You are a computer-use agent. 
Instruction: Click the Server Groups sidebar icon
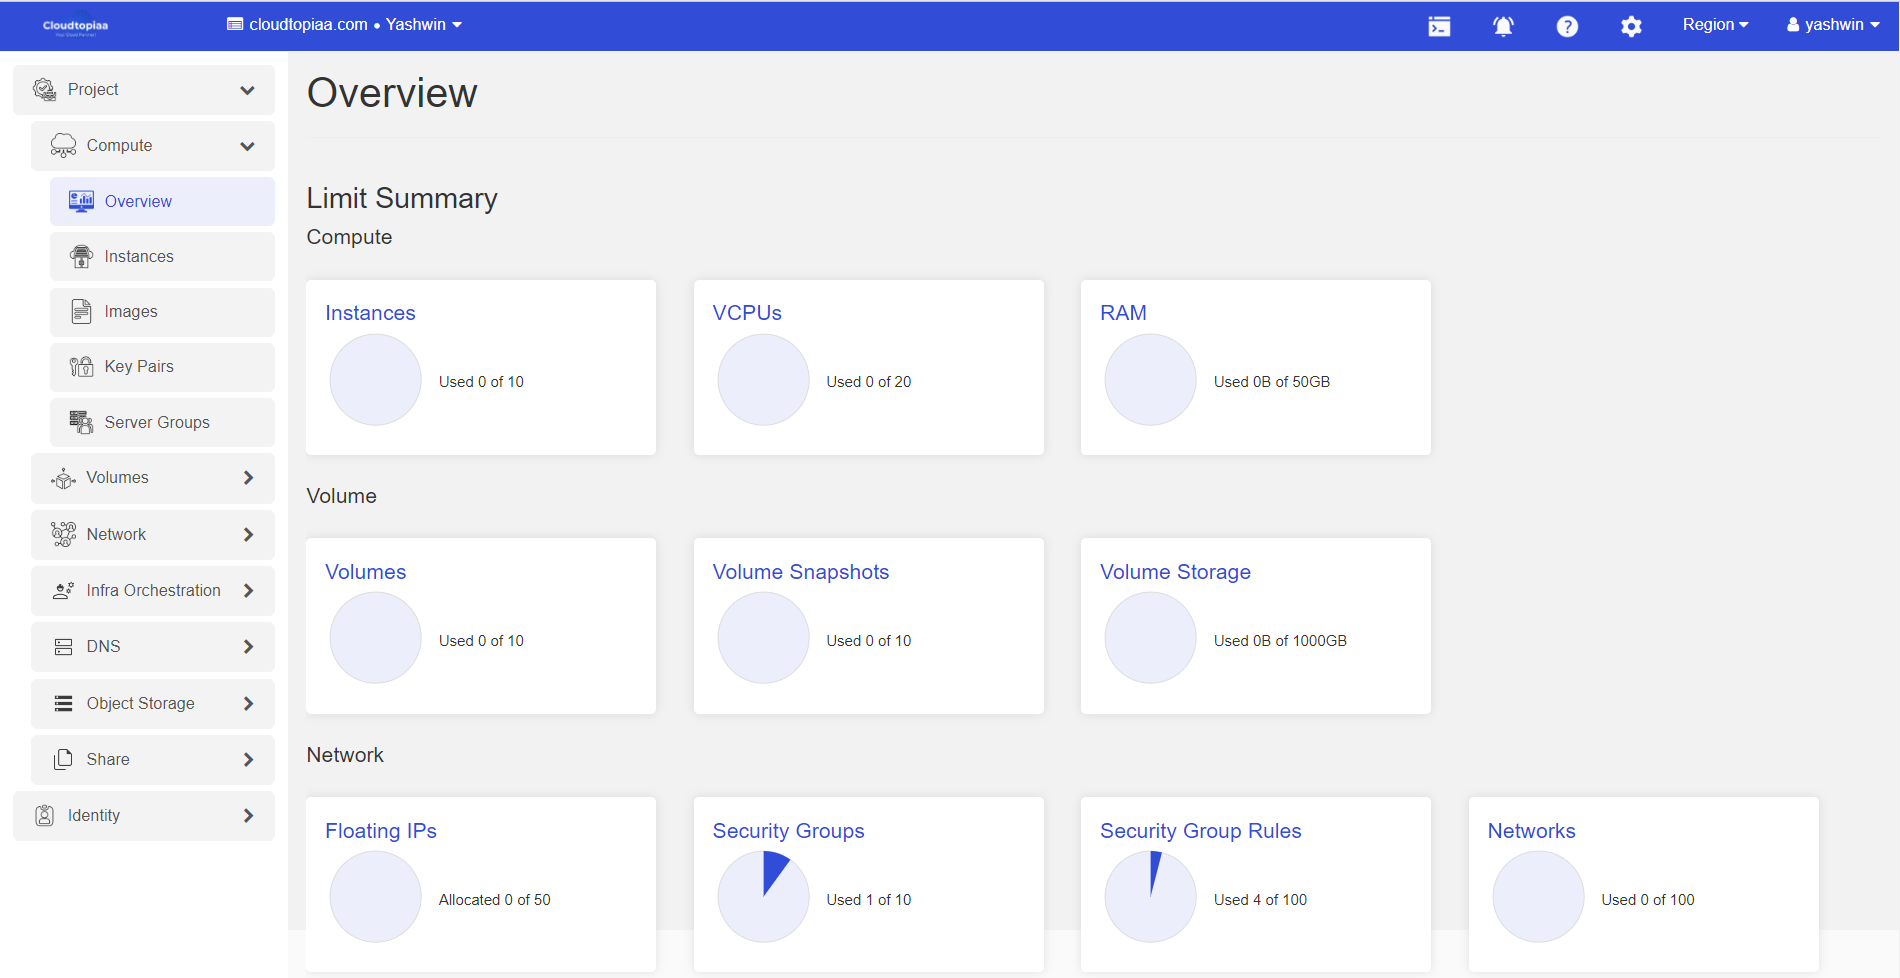point(81,422)
